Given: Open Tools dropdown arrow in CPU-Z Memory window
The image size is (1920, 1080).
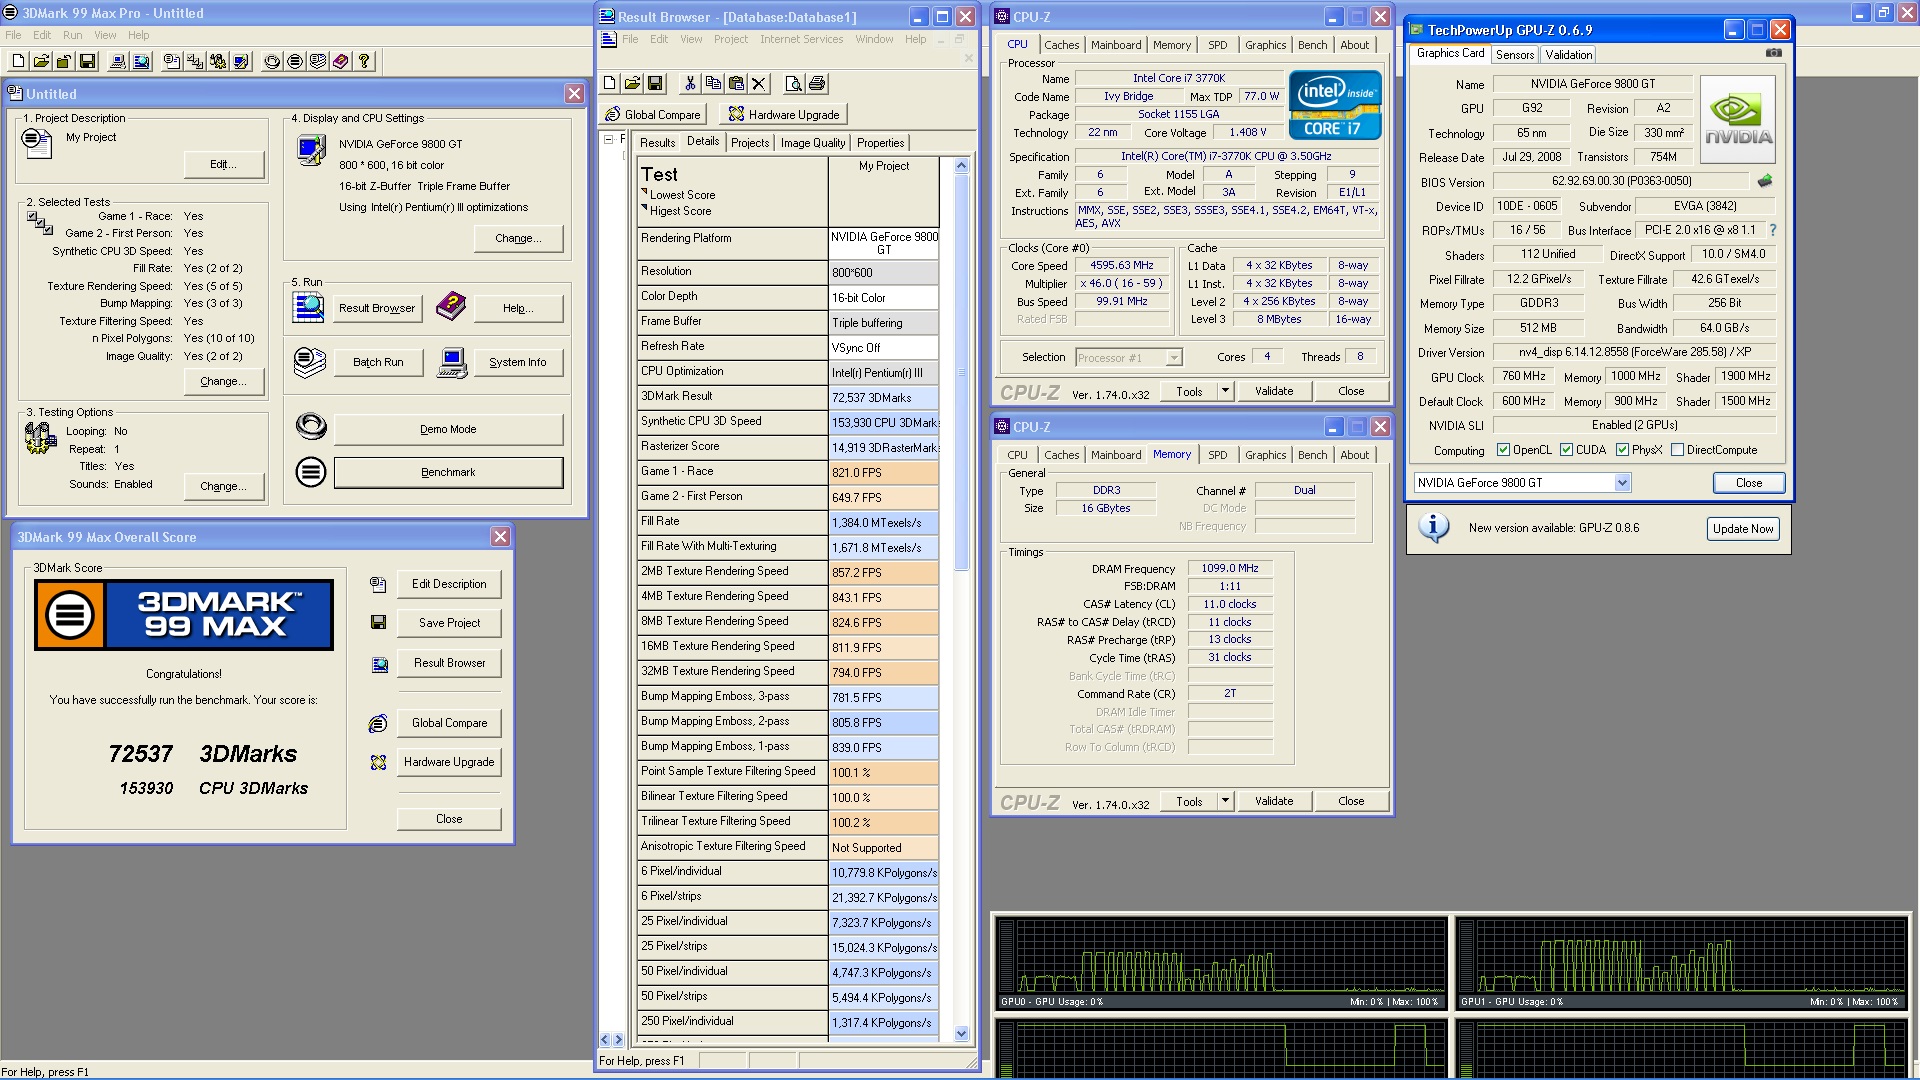Looking at the screenshot, I should pos(1225,801).
